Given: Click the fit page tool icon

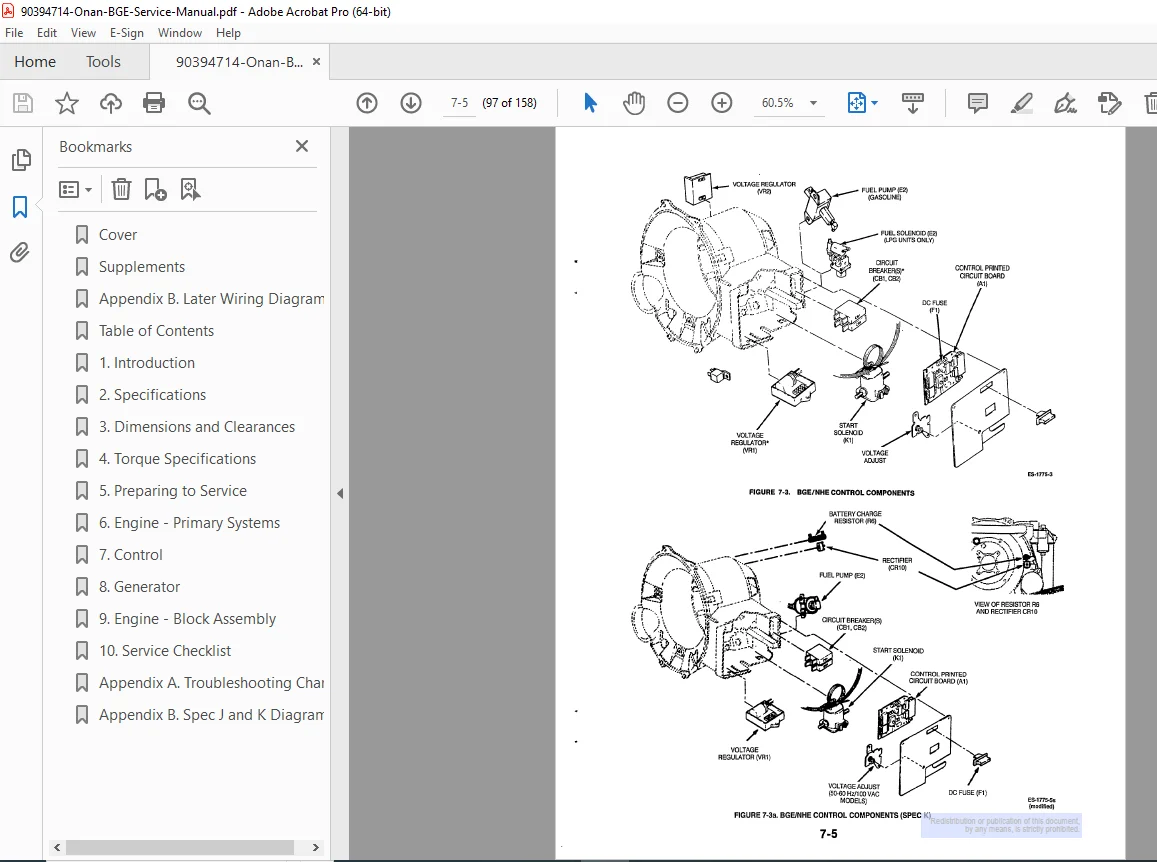Looking at the screenshot, I should 857,103.
